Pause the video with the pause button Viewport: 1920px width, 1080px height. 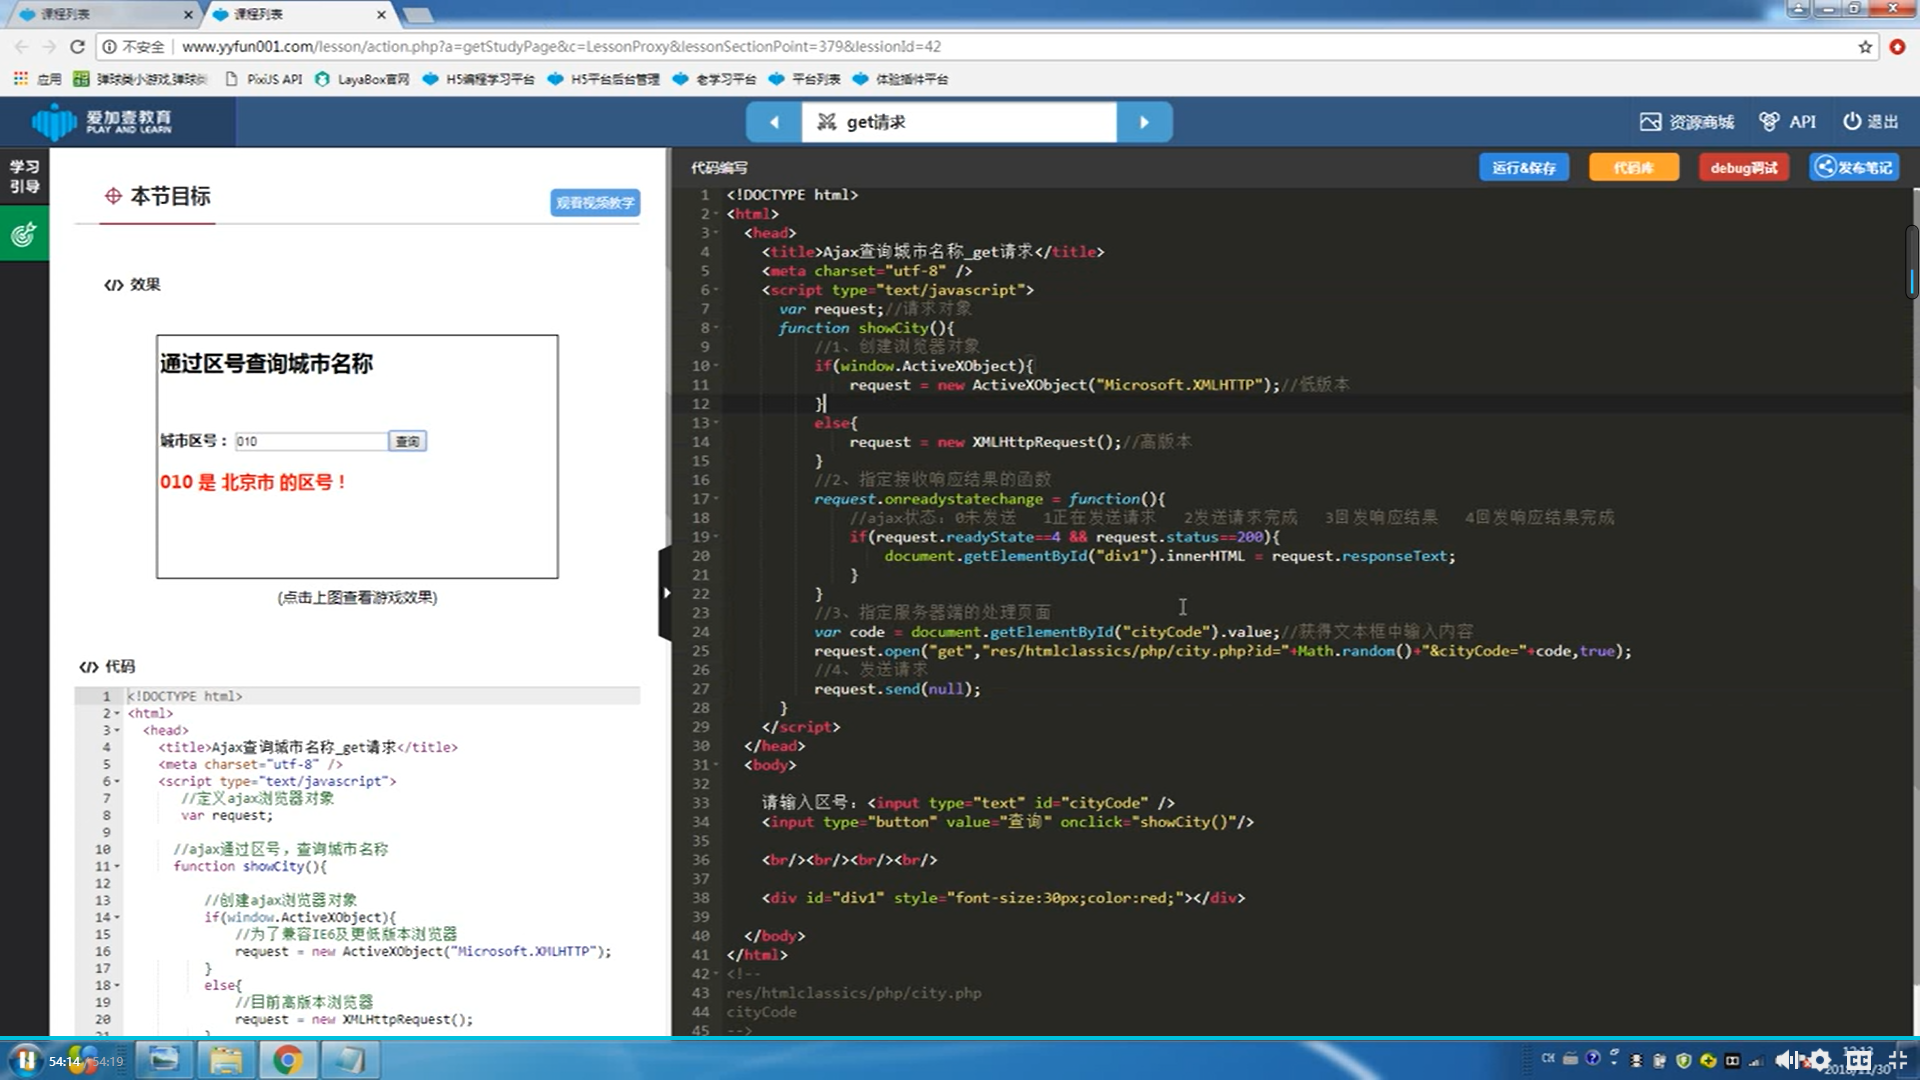[26, 1060]
